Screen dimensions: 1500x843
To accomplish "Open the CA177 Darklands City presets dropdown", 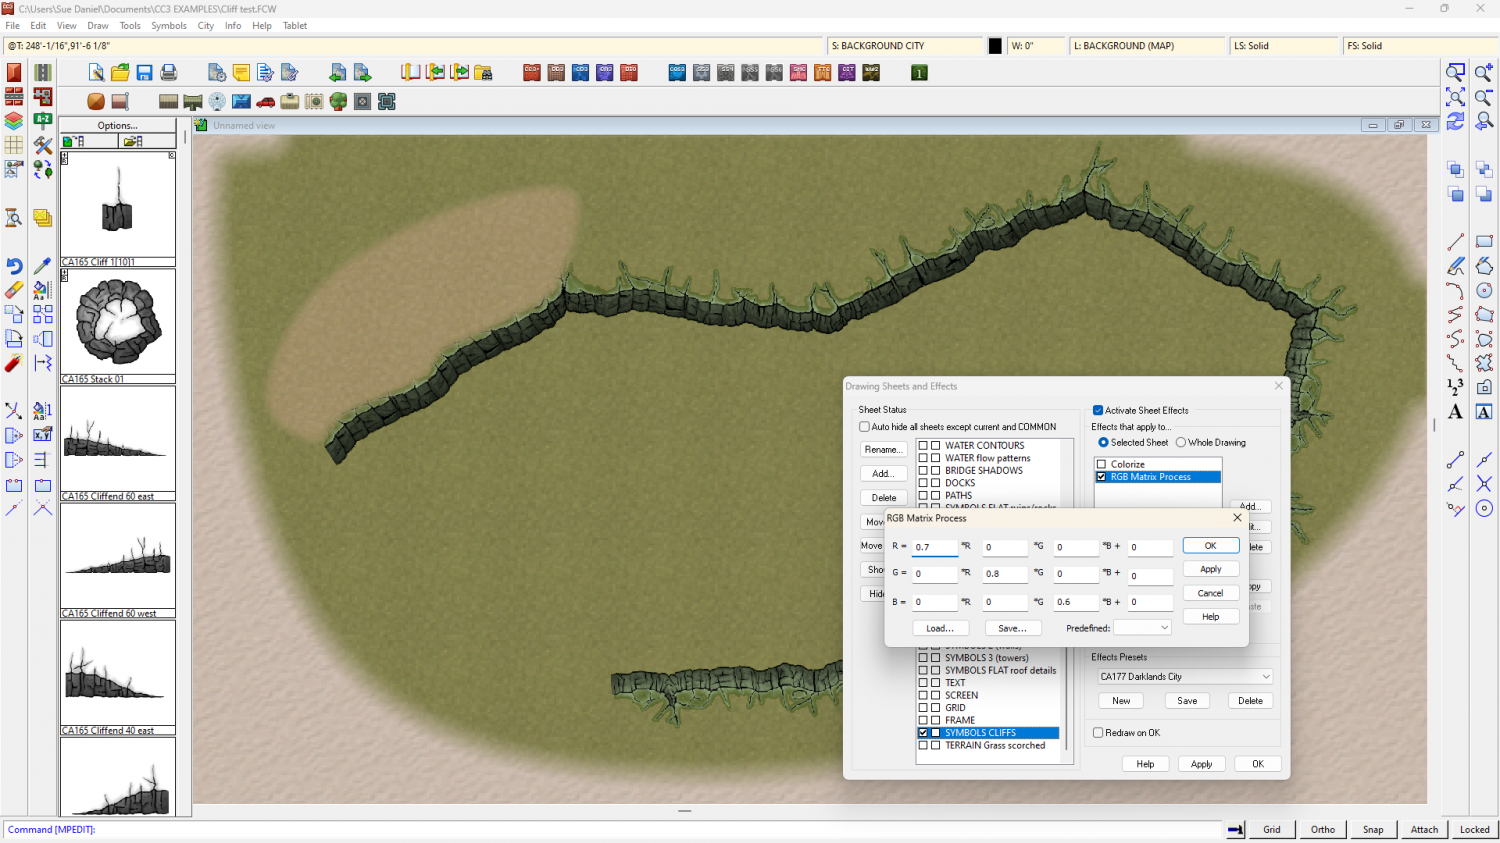I will (x=1185, y=677).
